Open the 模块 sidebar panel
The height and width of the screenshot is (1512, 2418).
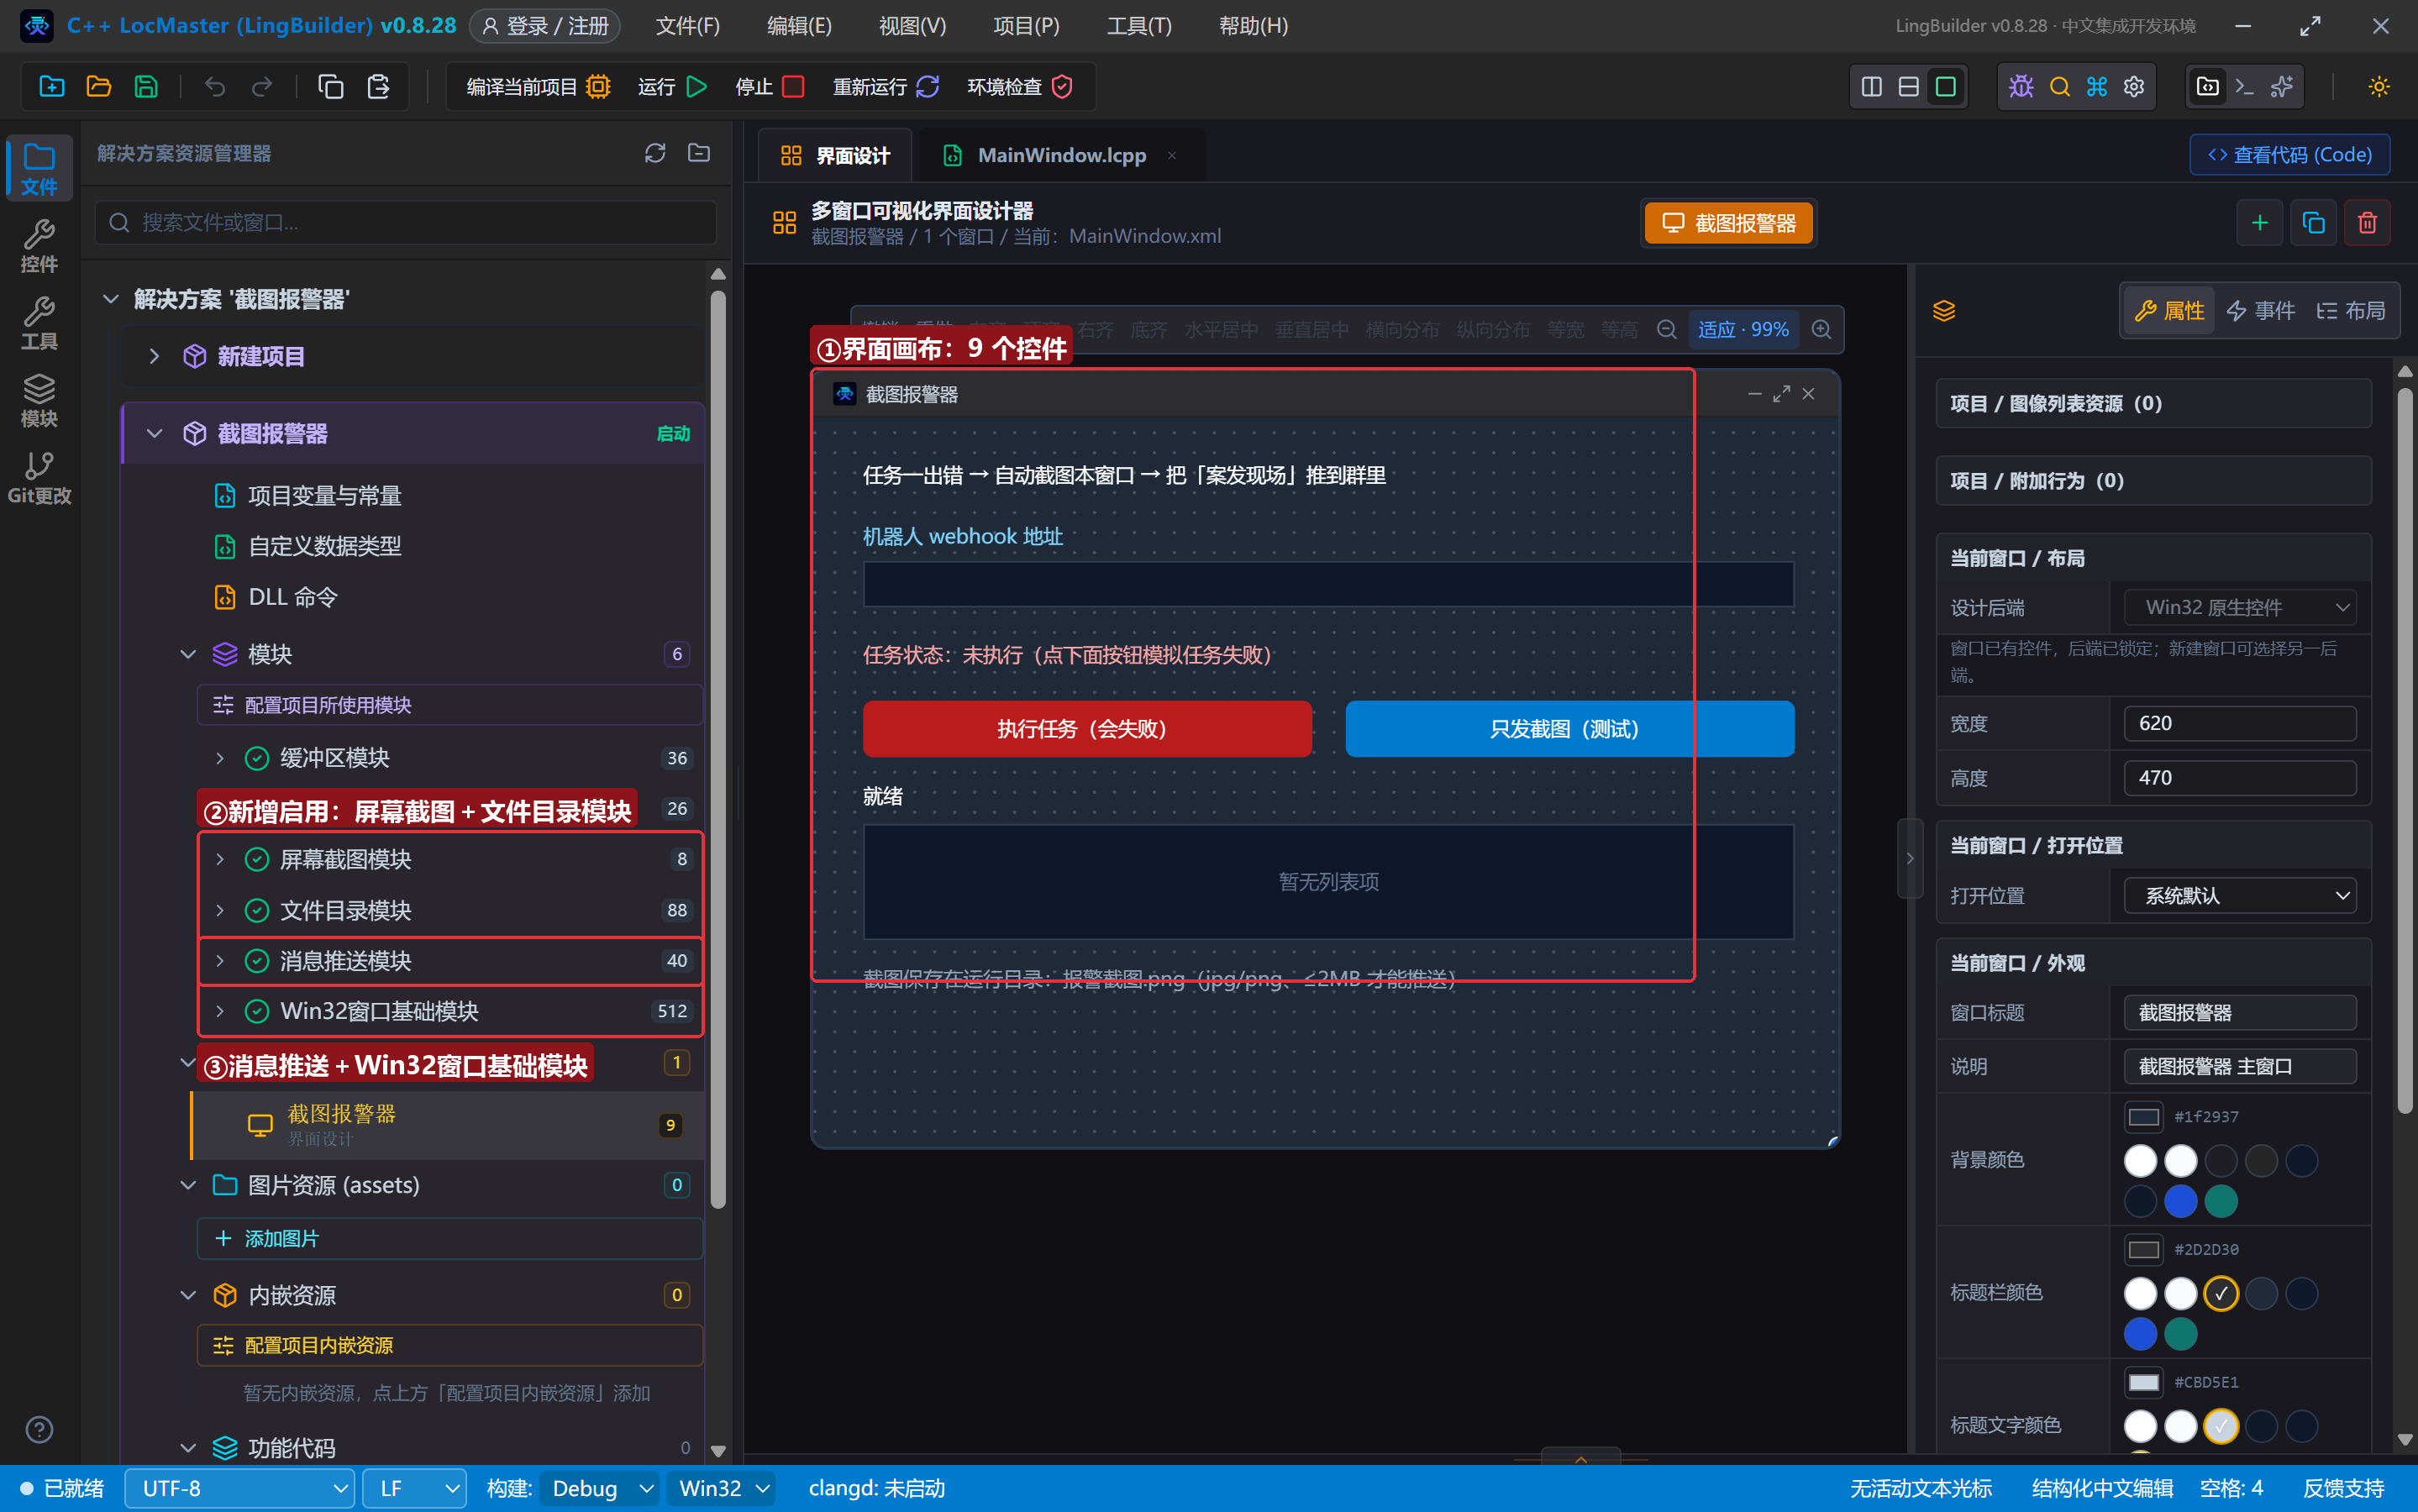tap(39, 400)
